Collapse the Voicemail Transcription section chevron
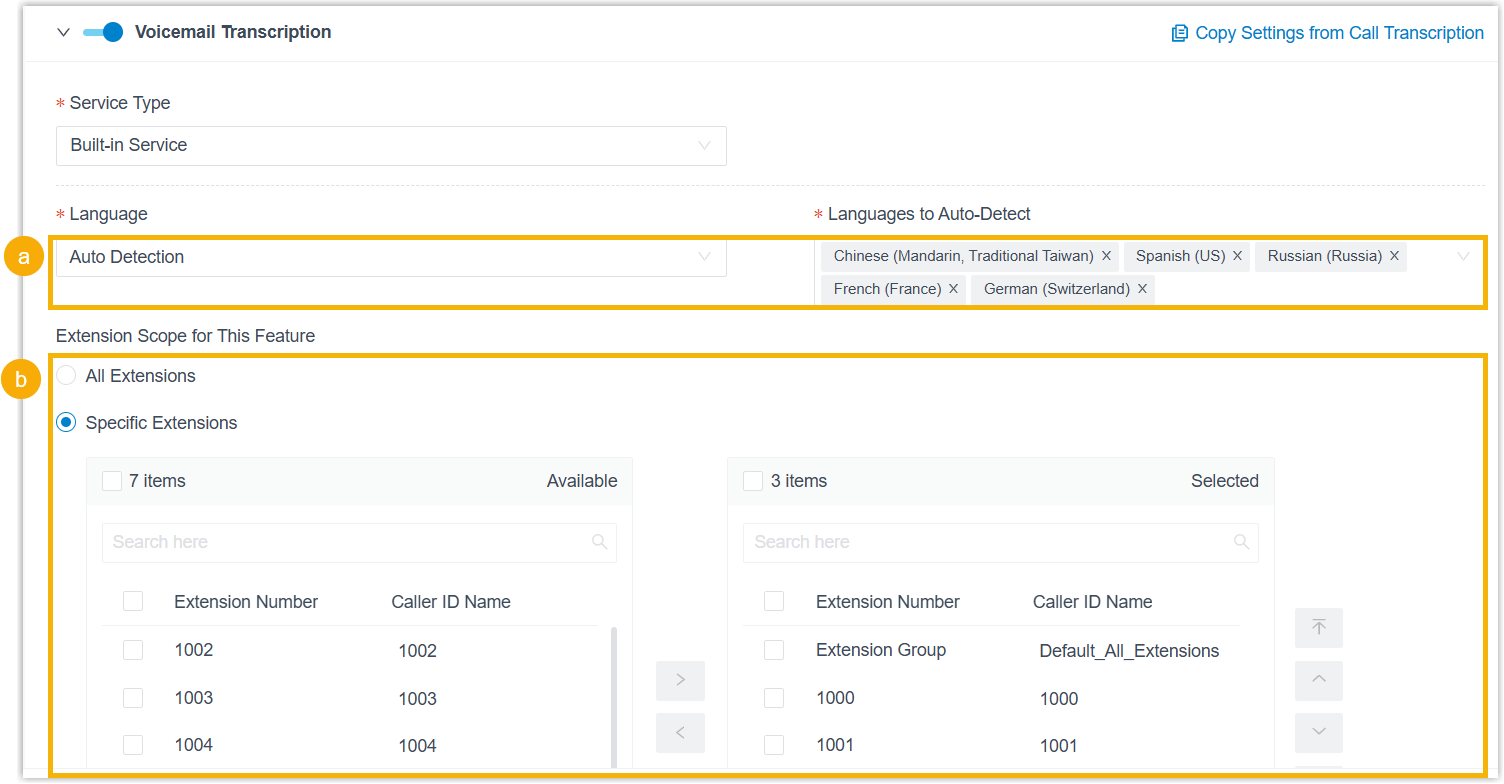Screen dimensions: 1504x784 tap(64, 32)
